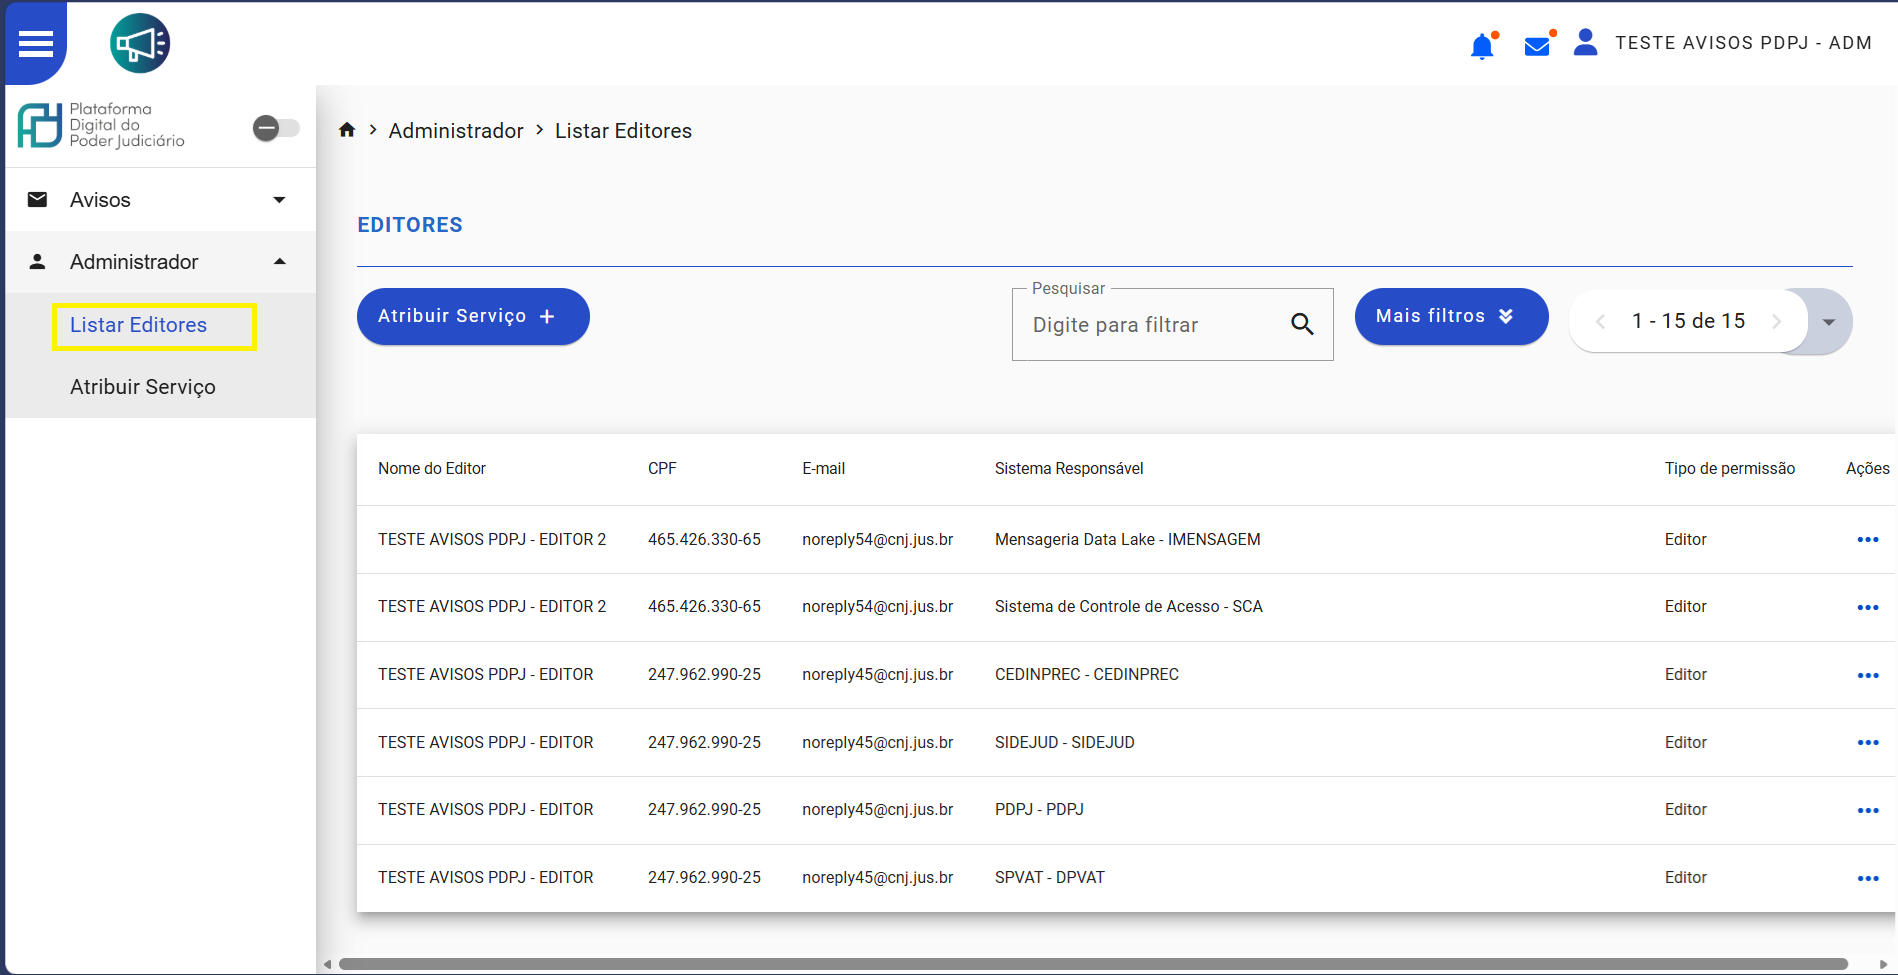This screenshot has width=1898, height=975.
Task: Click the user profile icon
Action: 1585,43
